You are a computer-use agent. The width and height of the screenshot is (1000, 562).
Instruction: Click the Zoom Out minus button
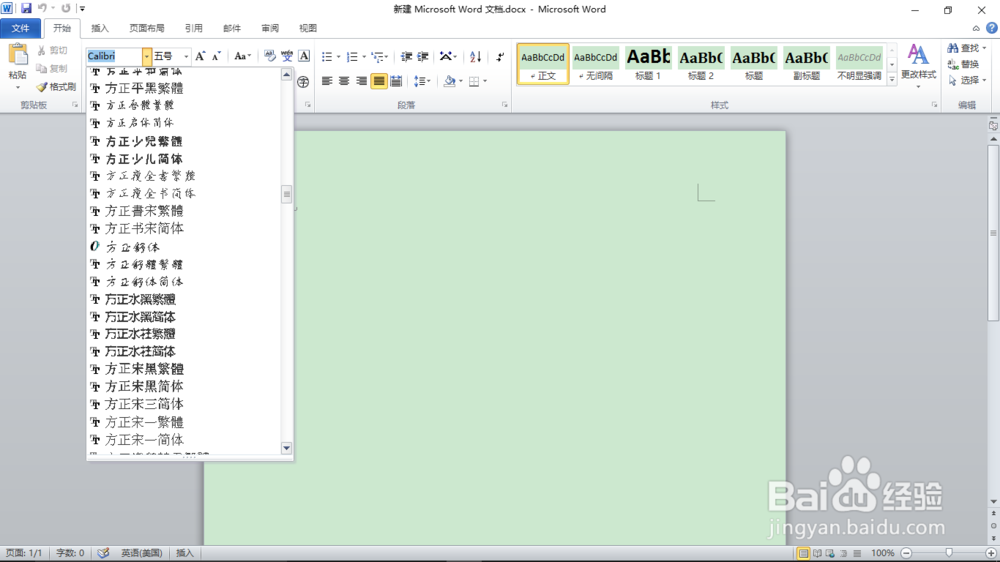(x=906, y=553)
